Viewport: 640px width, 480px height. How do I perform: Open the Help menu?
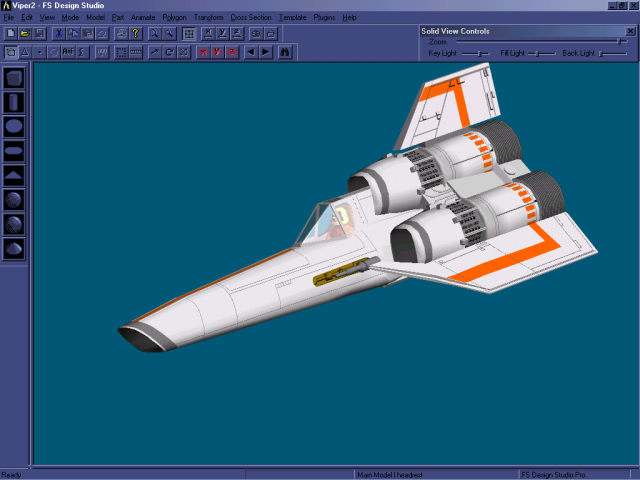click(349, 18)
